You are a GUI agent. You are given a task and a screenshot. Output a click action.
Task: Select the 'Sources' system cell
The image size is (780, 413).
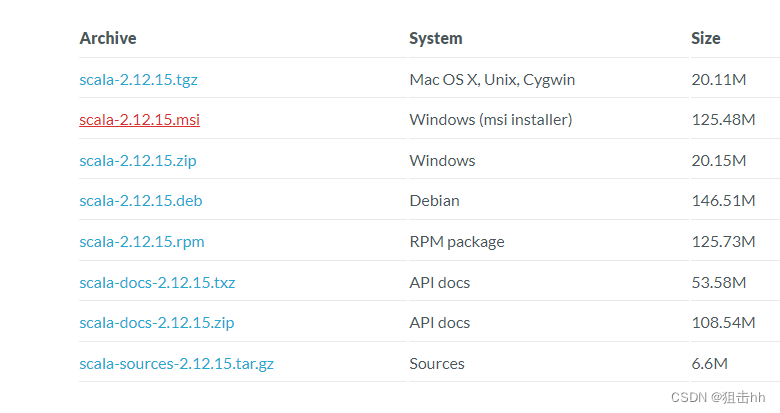pyautogui.click(x=437, y=364)
